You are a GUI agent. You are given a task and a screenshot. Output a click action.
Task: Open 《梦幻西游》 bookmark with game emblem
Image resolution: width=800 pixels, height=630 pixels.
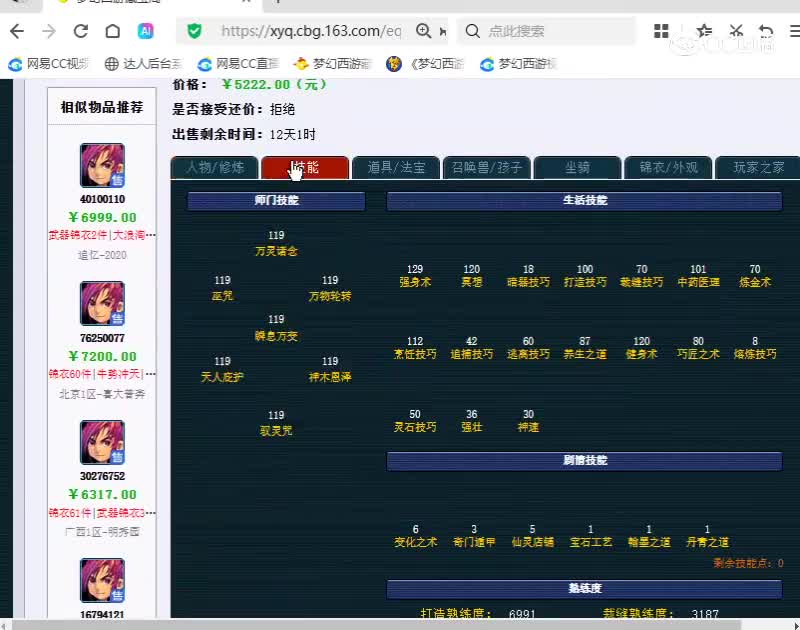pyautogui.click(x=425, y=64)
